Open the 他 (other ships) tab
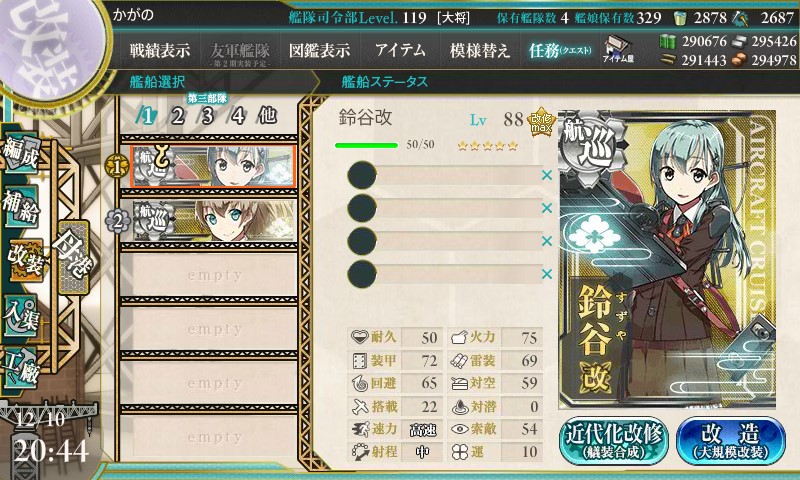 [x=267, y=116]
